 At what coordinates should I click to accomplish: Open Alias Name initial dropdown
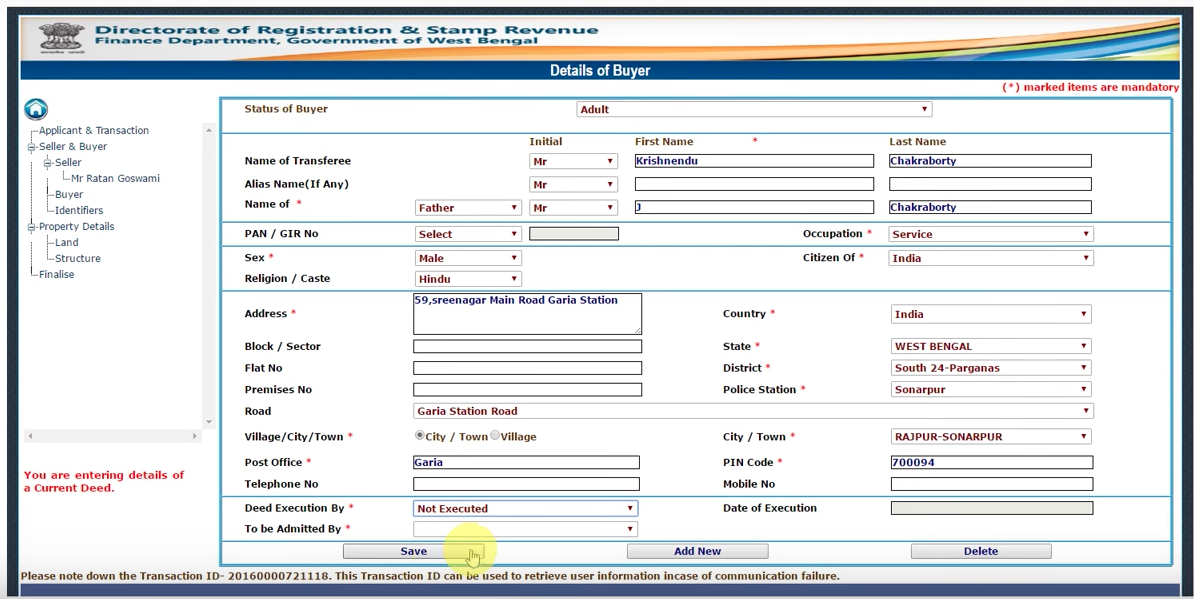click(573, 184)
